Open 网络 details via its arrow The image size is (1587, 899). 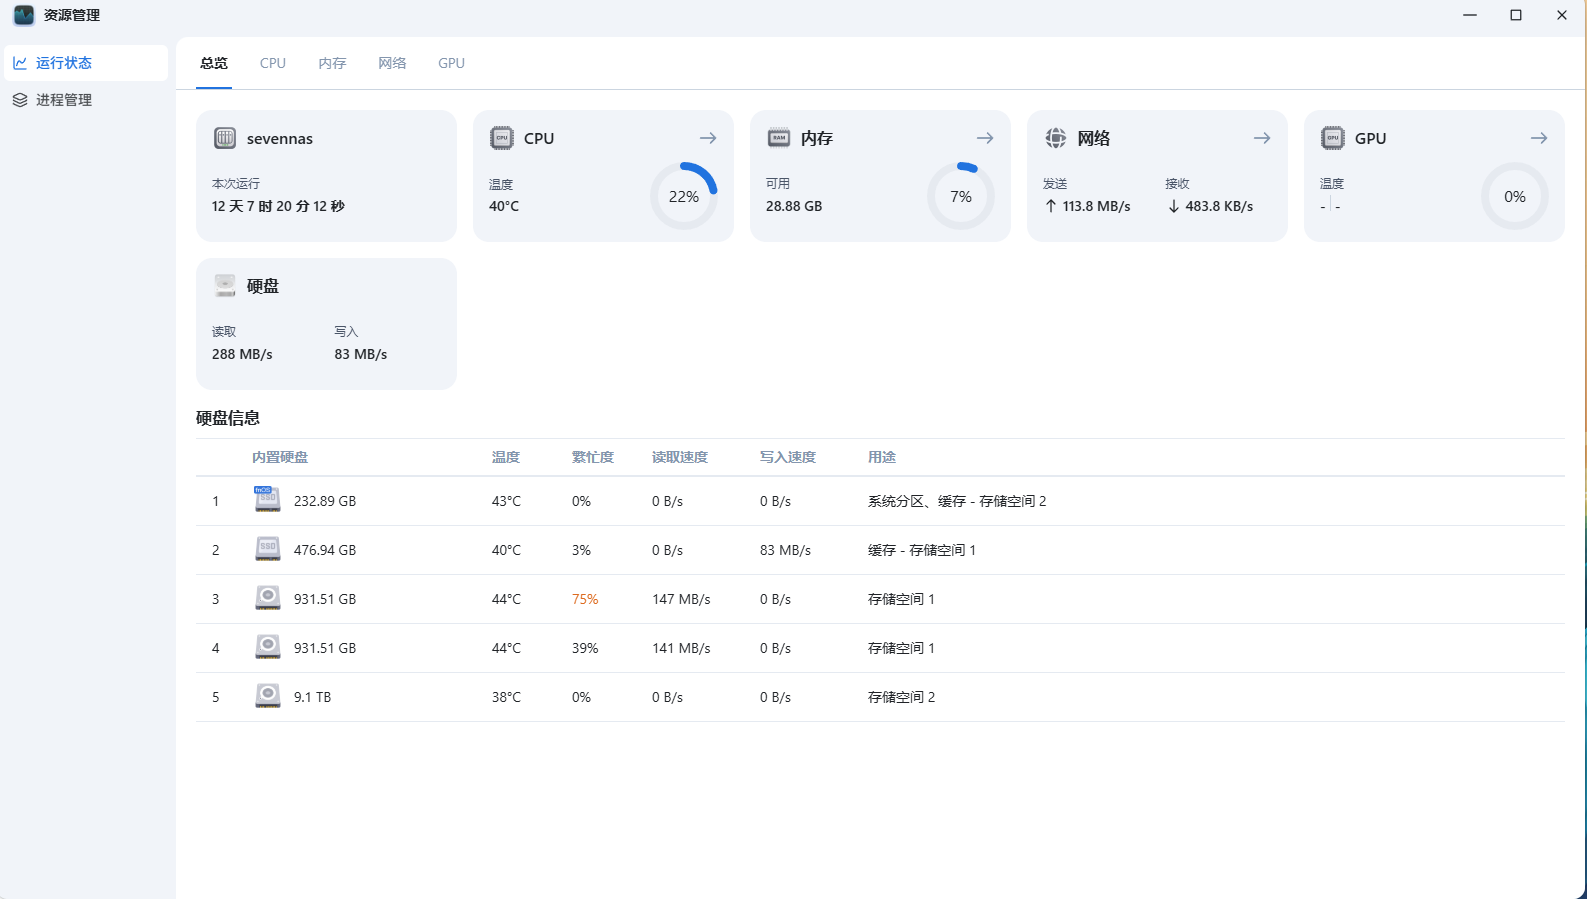coord(1262,138)
